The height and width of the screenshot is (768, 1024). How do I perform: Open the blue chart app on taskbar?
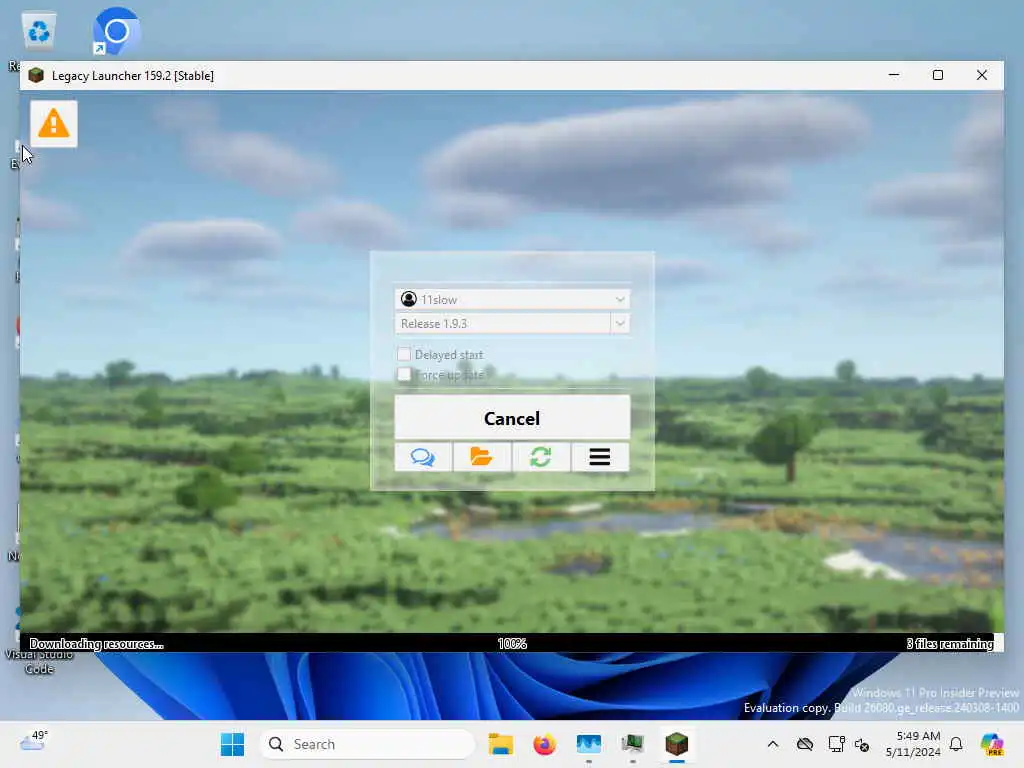(588, 744)
